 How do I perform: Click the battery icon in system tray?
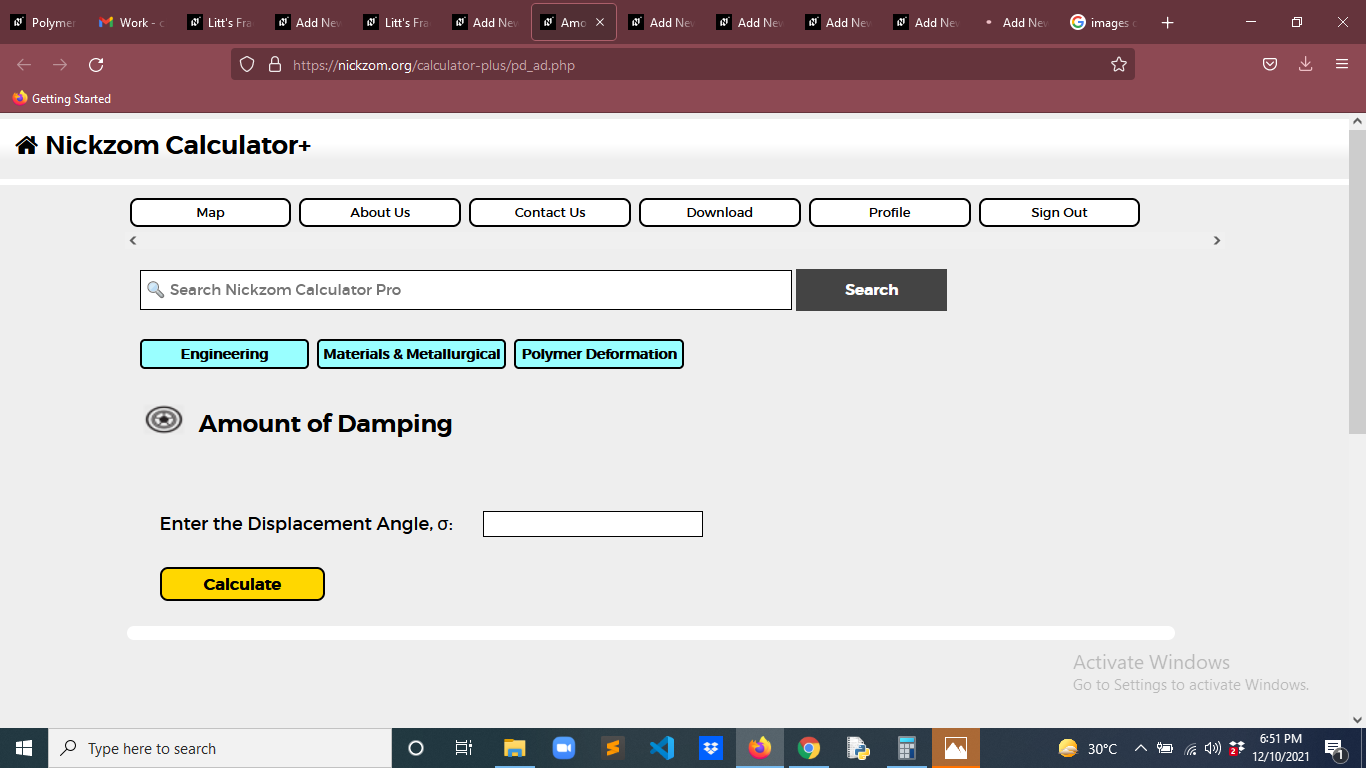(1165, 748)
